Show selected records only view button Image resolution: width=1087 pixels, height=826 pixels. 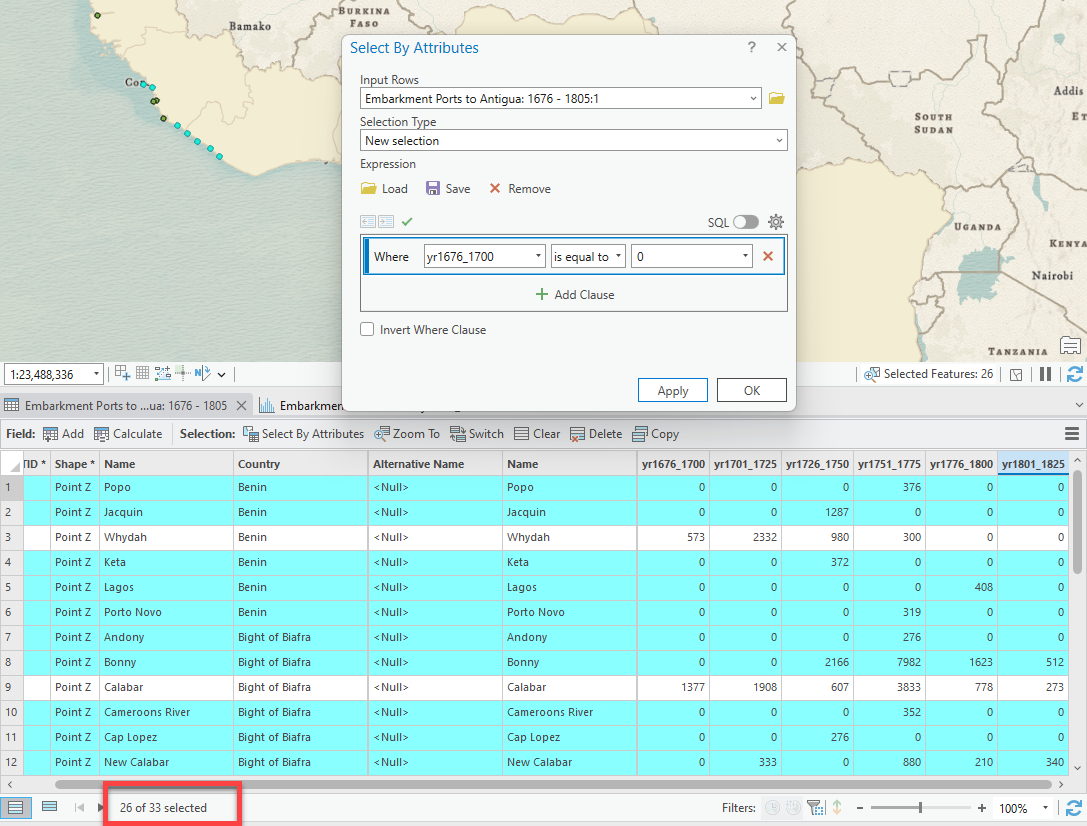tap(49, 807)
